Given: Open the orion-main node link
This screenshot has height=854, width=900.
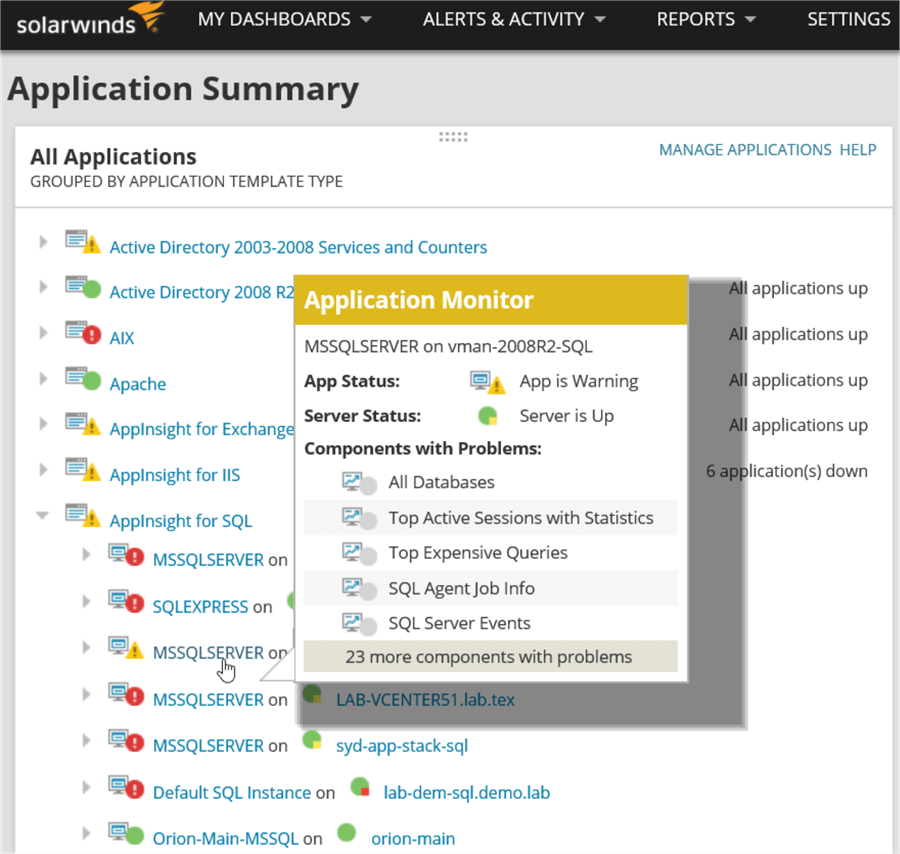Looking at the screenshot, I should (413, 839).
